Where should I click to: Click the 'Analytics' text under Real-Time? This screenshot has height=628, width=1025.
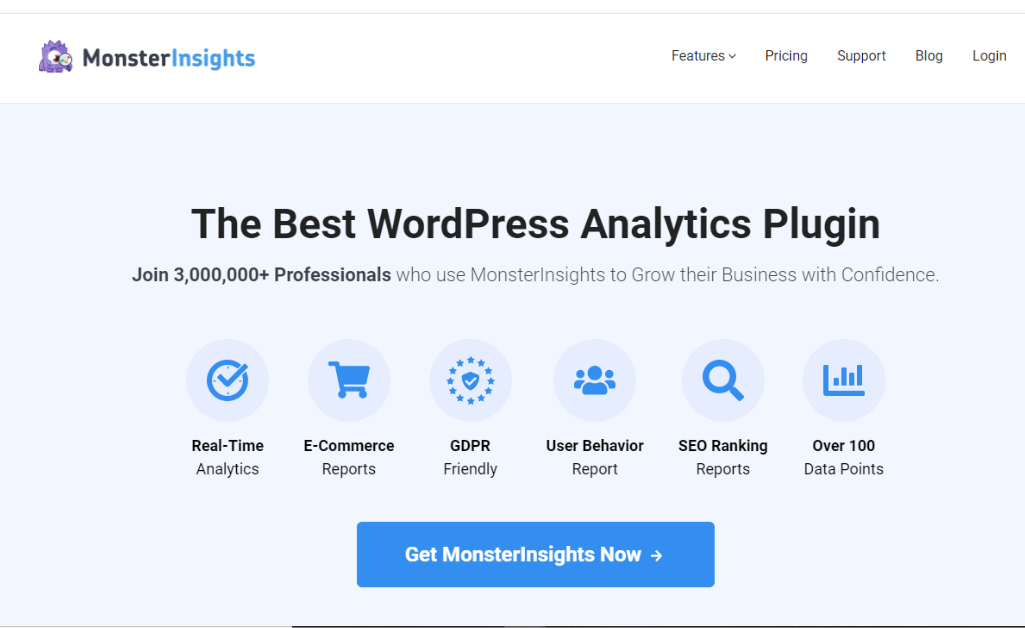click(x=227, y=469)
